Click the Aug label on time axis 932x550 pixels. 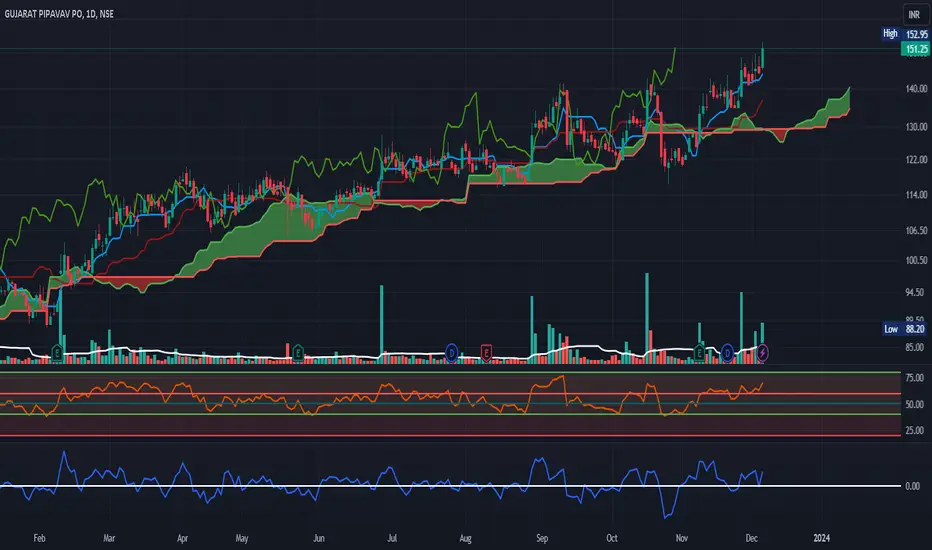465,538
